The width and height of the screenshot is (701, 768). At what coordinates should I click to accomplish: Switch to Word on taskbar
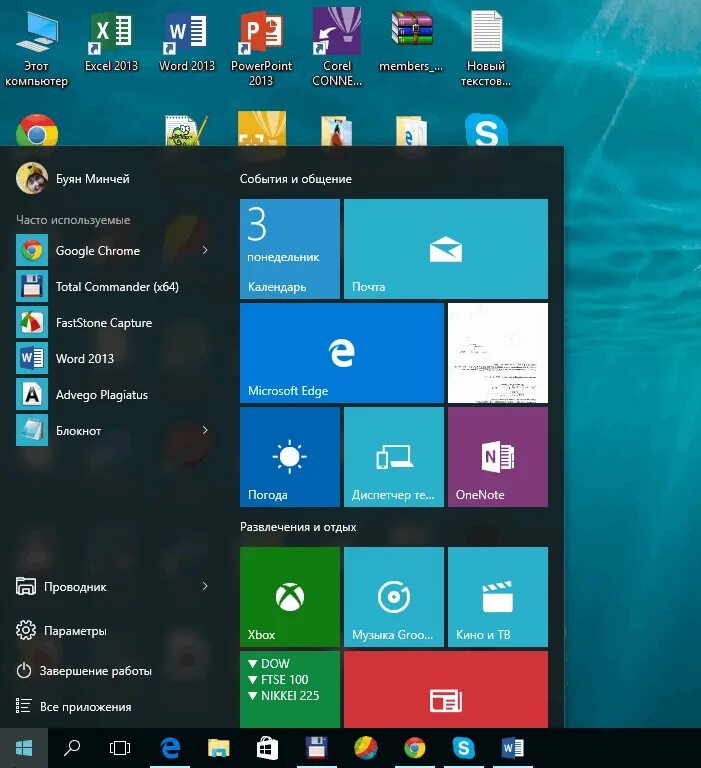512,747
